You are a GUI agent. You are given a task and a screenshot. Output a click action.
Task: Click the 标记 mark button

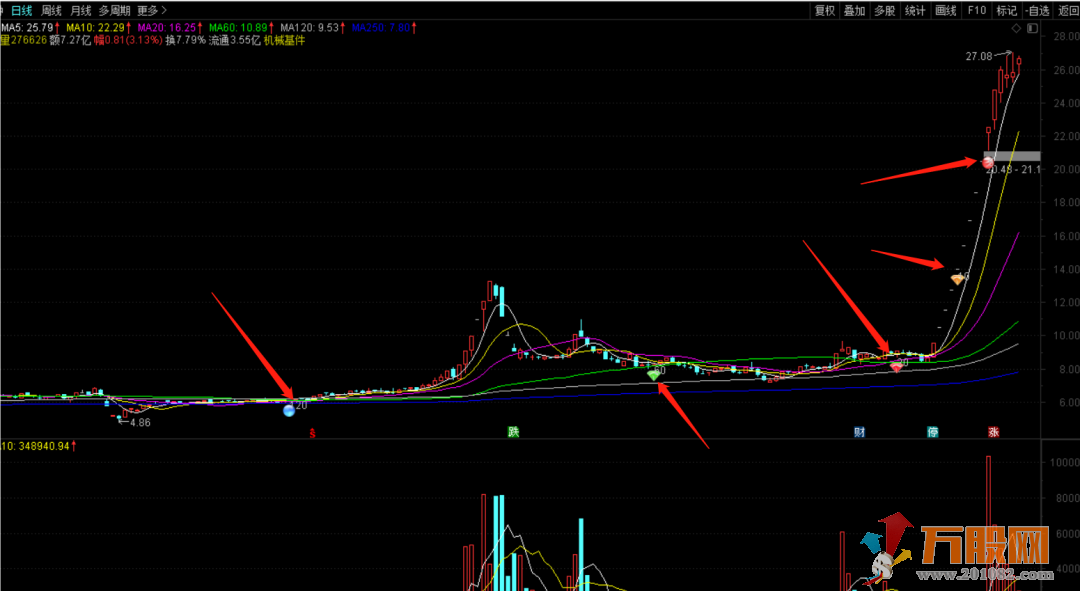point(1006,10)
